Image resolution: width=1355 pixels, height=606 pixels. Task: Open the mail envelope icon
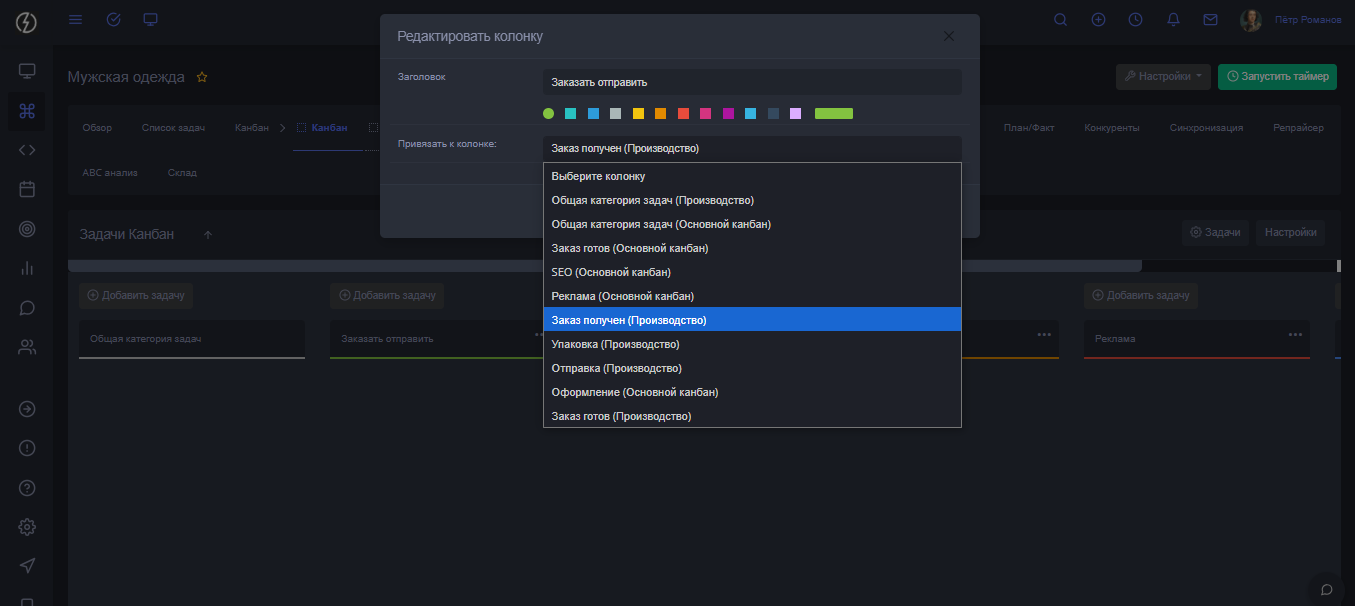click(x=1210, y=20)
